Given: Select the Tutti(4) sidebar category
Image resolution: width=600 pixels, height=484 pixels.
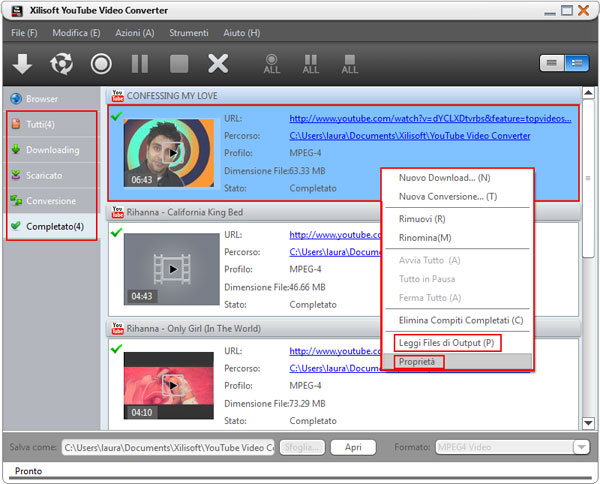Looking at the screenshot, I should tap(51, 124).
